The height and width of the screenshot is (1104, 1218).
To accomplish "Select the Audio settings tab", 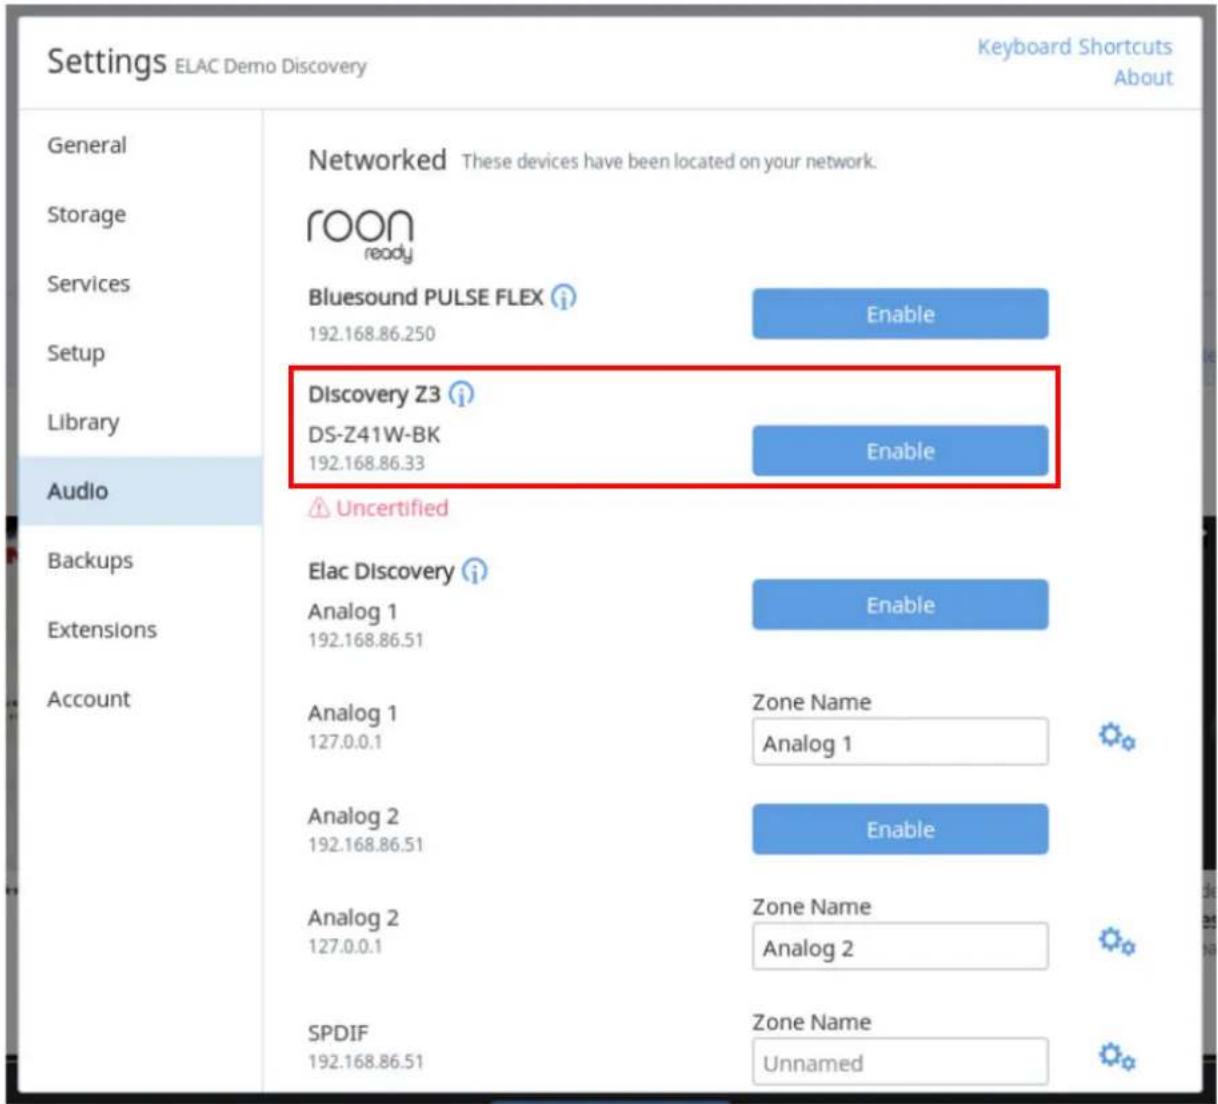I will (x=140, y=491).
